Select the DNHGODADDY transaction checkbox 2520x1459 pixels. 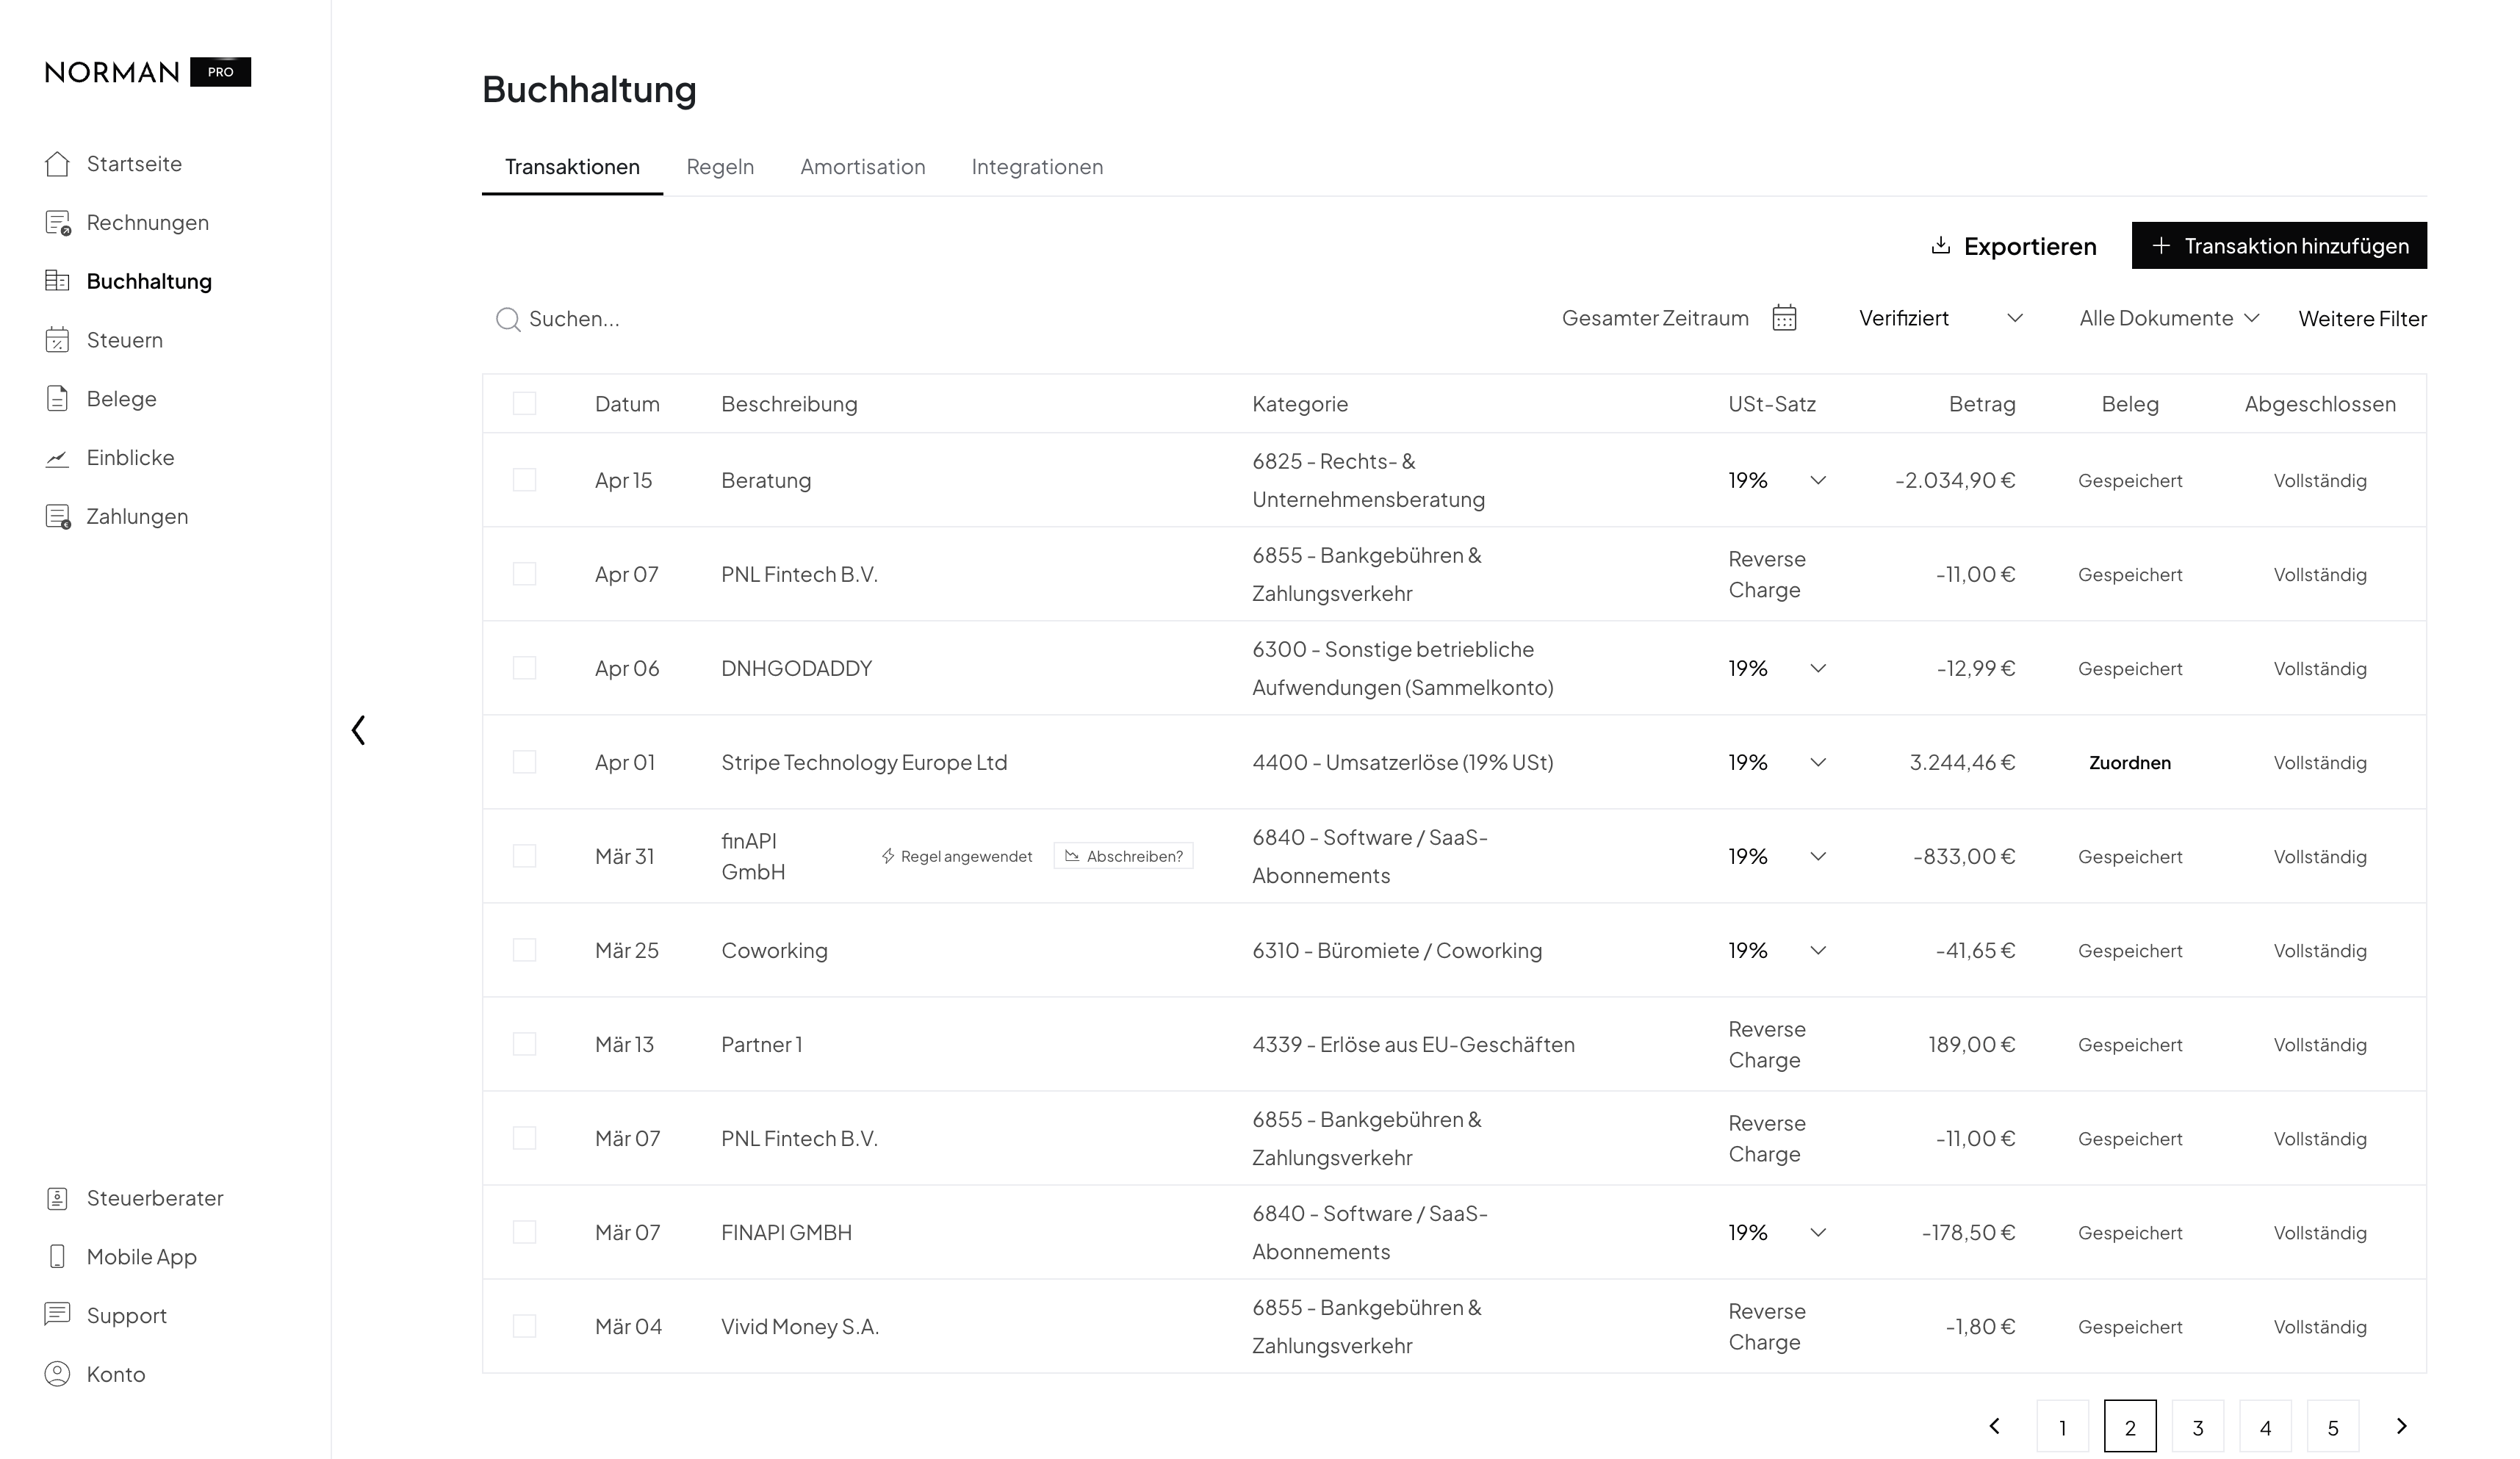coord(524,669)
